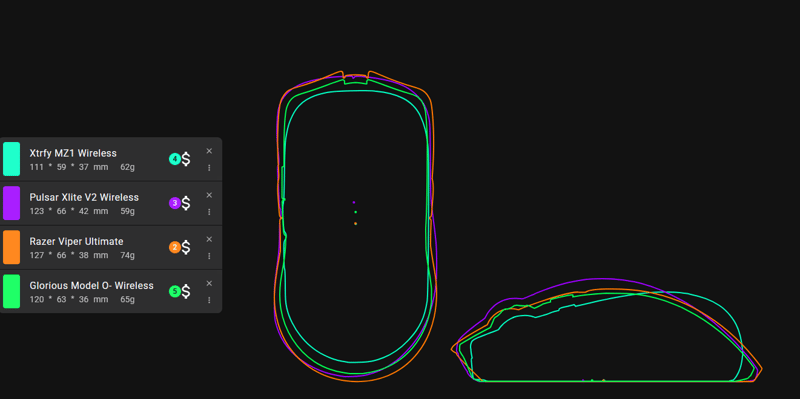Remove Glorious Model O- Wireless from comparison
This screenshot has width=800, height=399.
(209, 283)
